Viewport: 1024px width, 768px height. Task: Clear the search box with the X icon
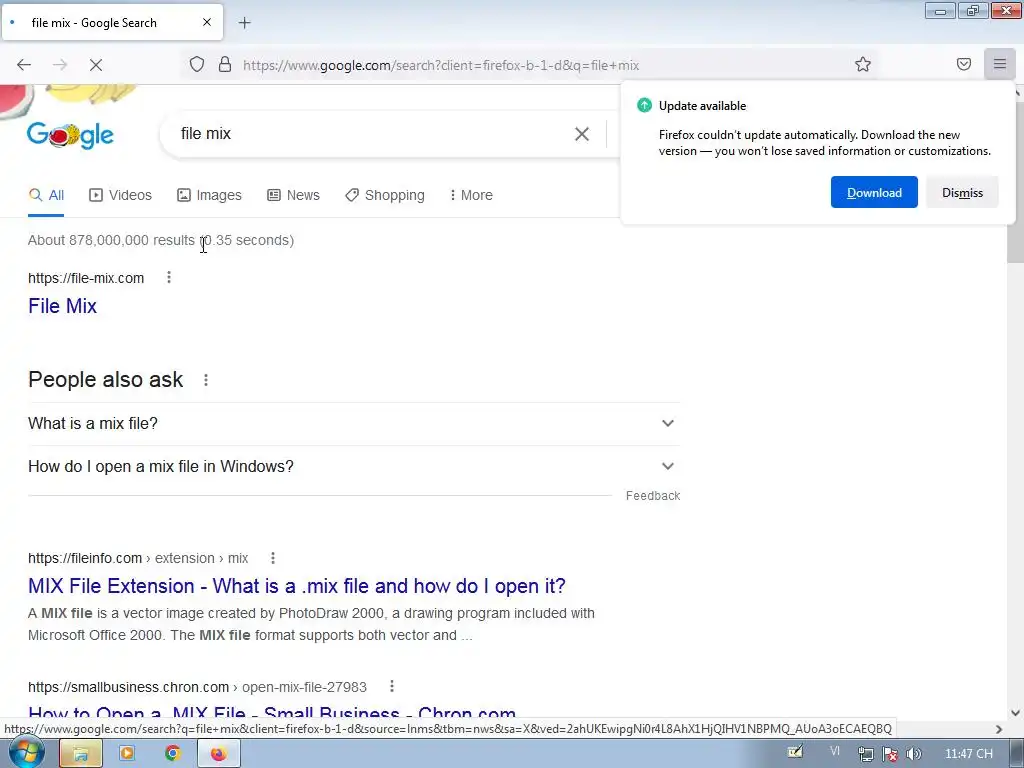tap(581, 134)
